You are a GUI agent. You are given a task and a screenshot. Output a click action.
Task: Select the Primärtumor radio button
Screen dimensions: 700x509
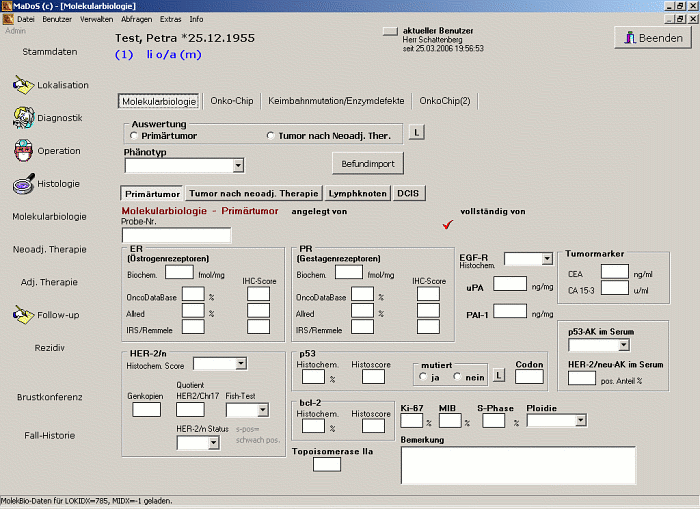pos(134,135)
